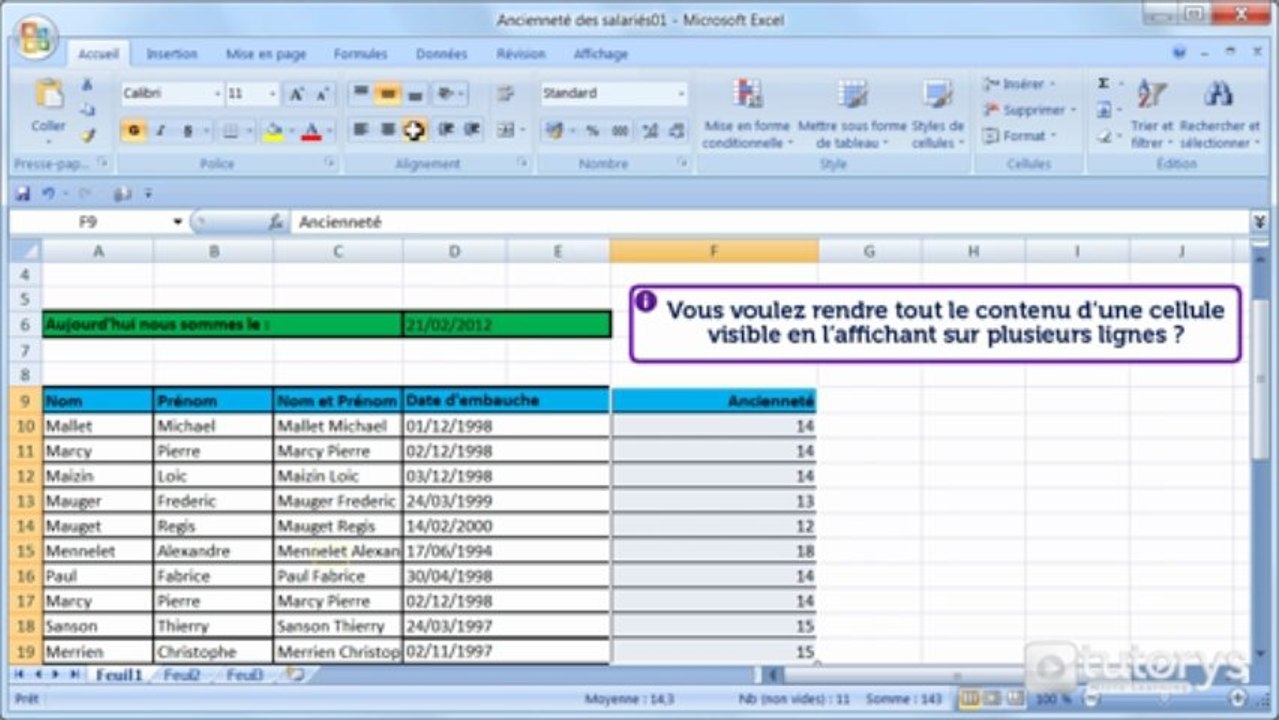Click the Undo arrow in quick access

click(48, 194)
